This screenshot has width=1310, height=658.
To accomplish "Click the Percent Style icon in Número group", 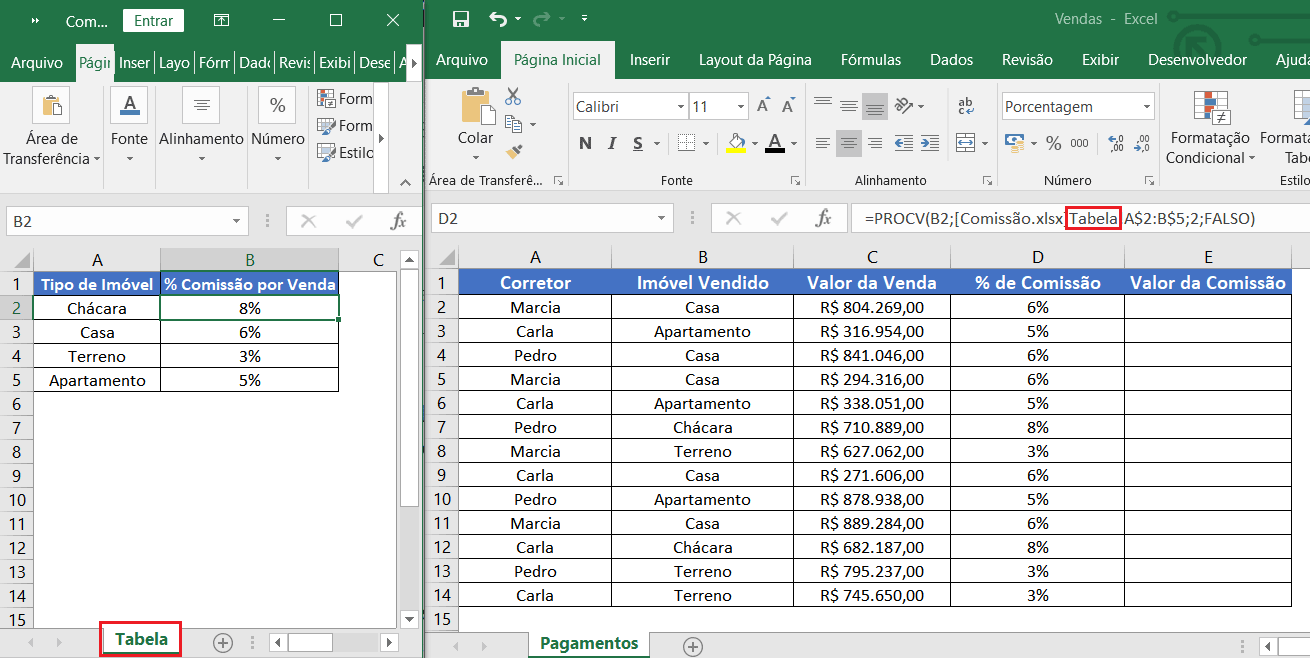I will 1053,143.
